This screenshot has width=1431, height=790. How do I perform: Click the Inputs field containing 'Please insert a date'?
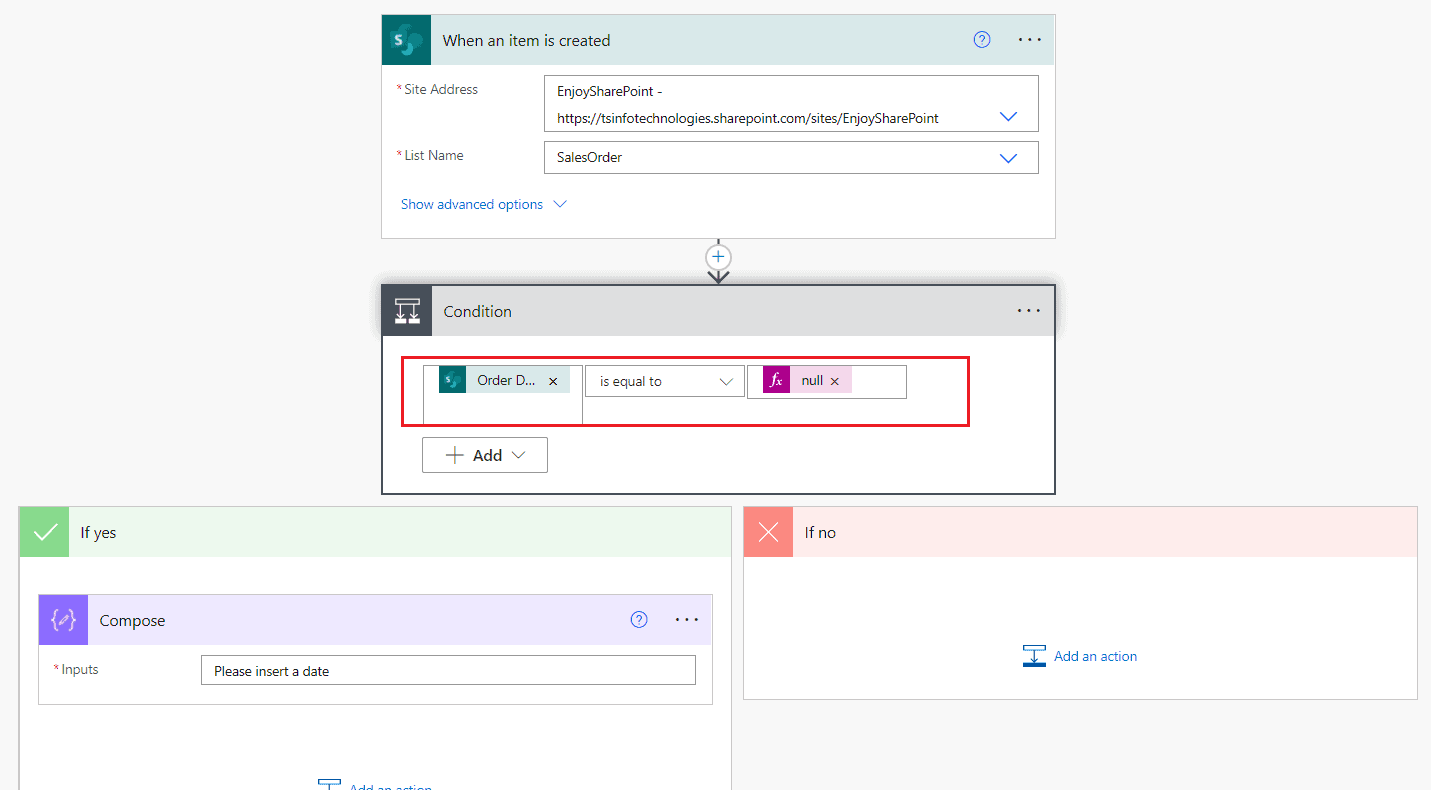(x=448, y=669)
